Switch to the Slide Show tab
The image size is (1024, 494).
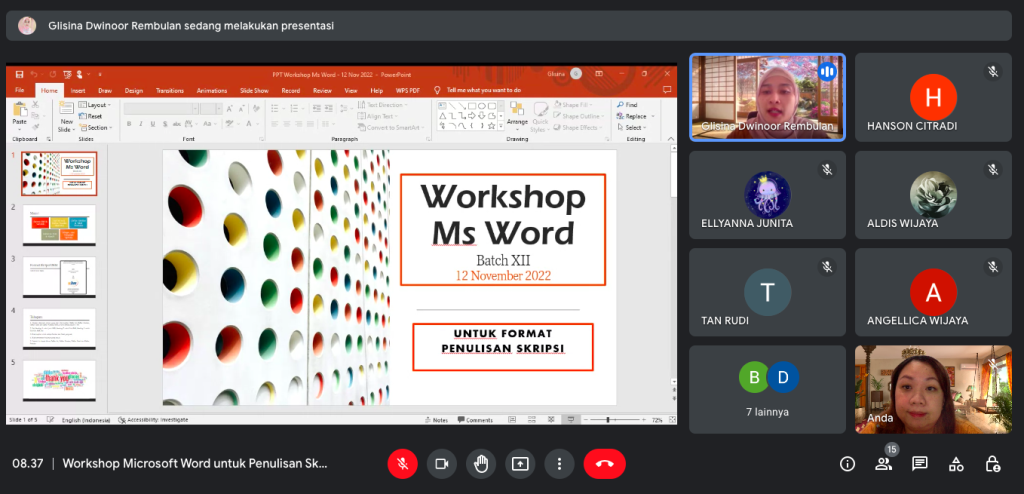(x=254, y=91)
